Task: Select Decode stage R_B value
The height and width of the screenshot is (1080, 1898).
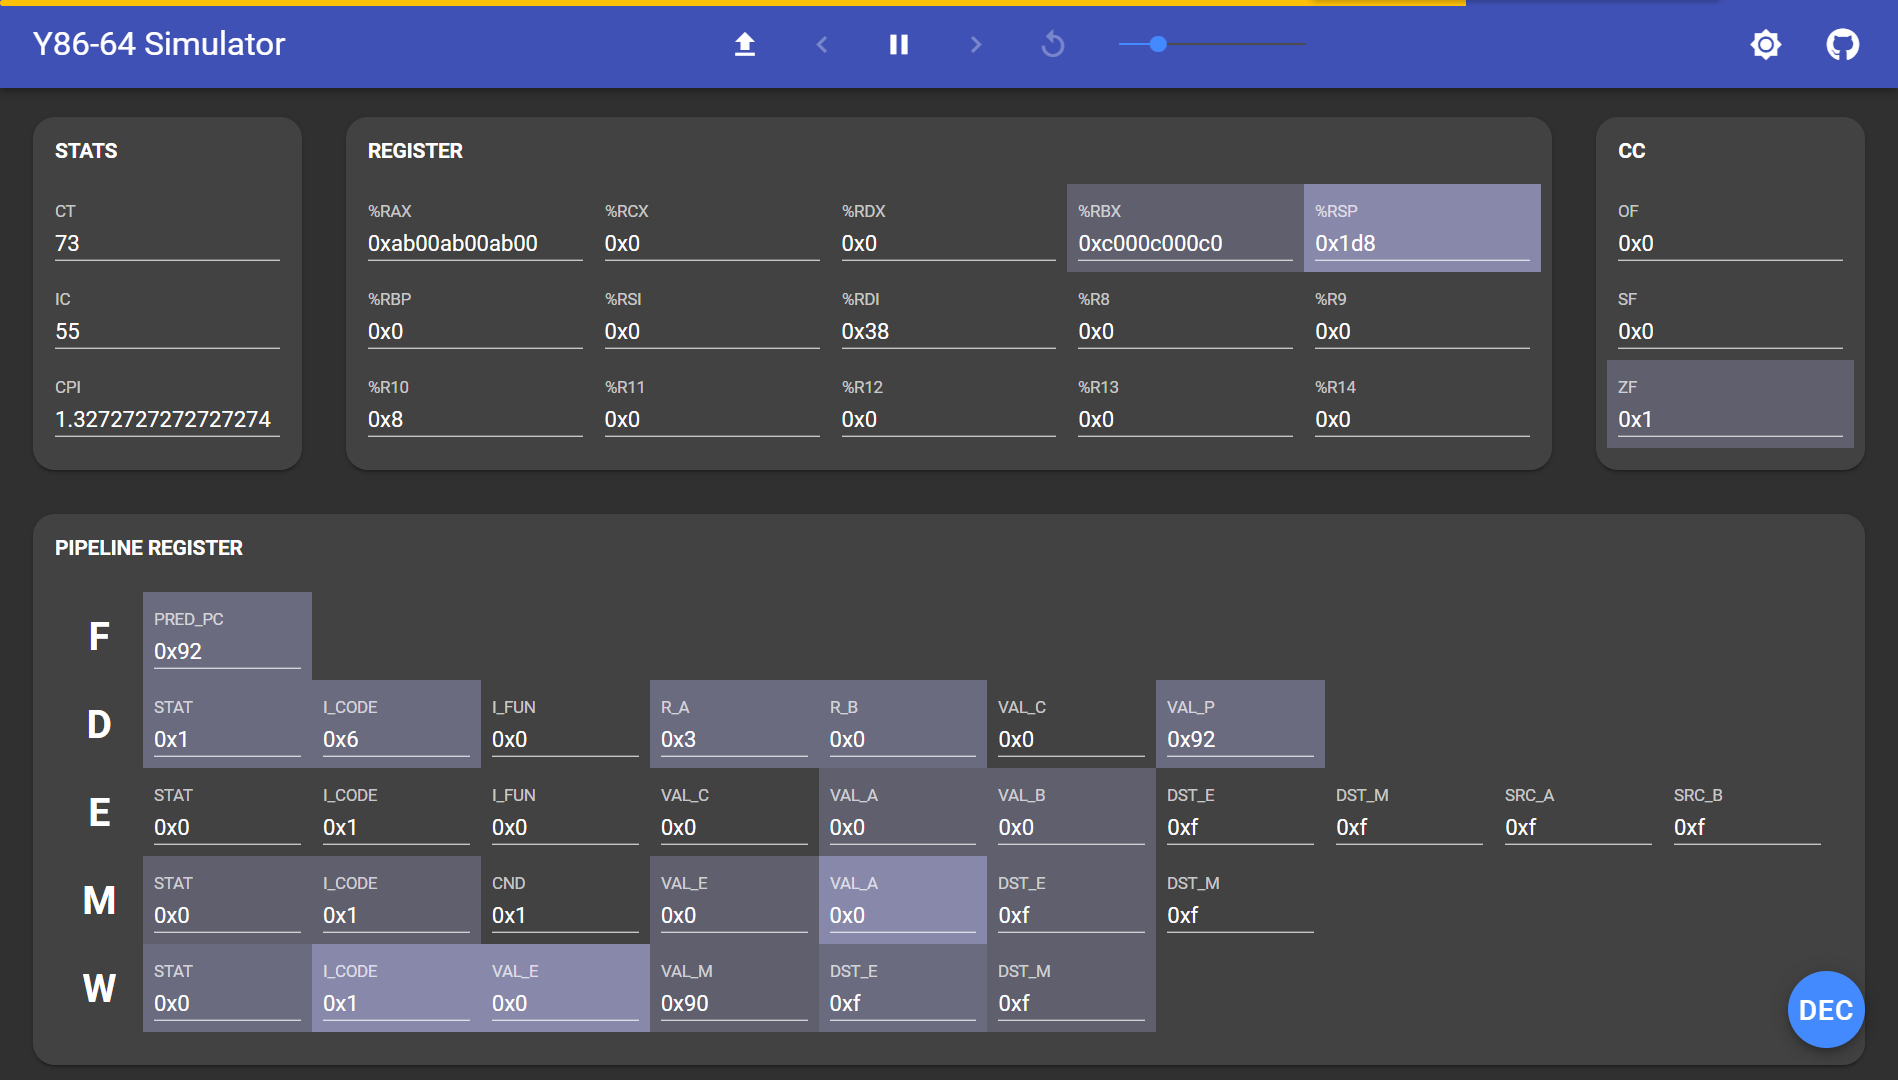Action: click(903, 740)
